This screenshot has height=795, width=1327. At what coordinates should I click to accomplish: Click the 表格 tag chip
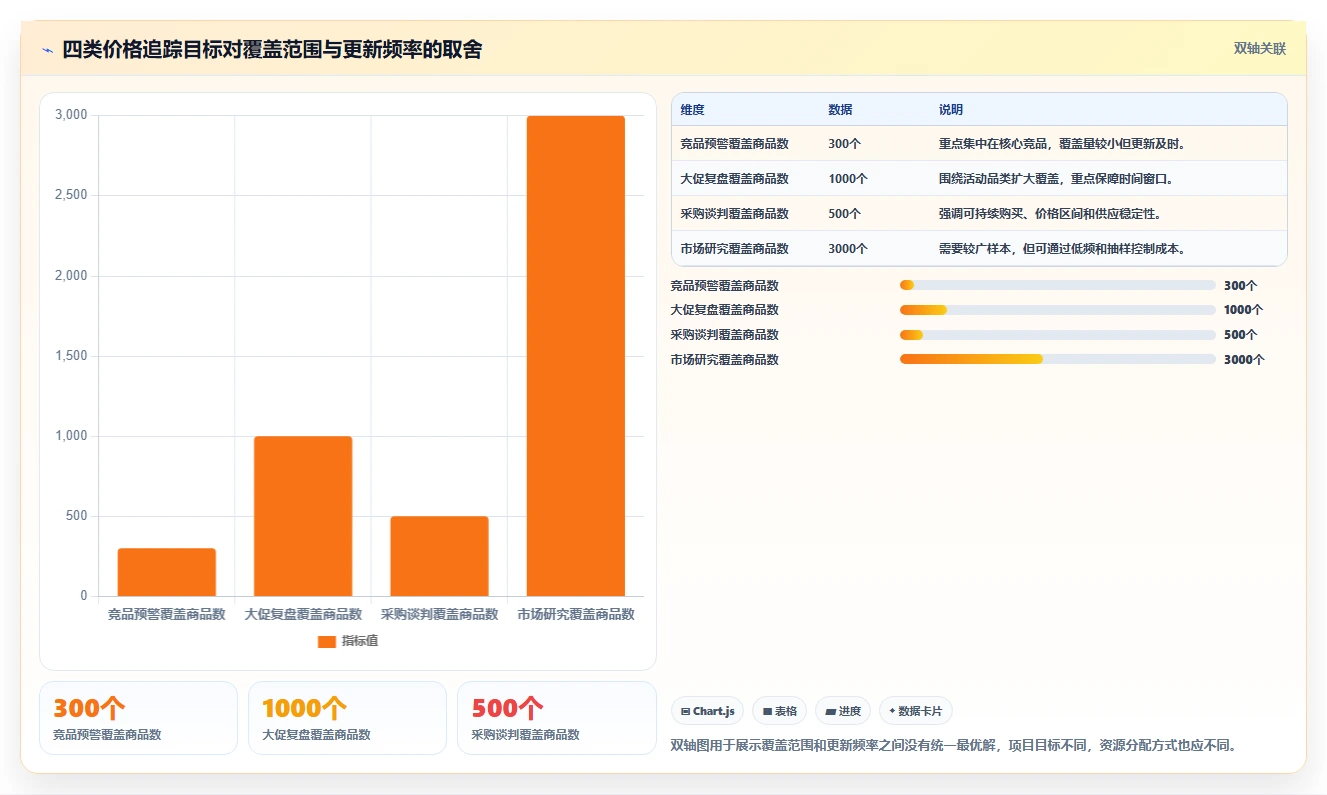coord(780,711)
